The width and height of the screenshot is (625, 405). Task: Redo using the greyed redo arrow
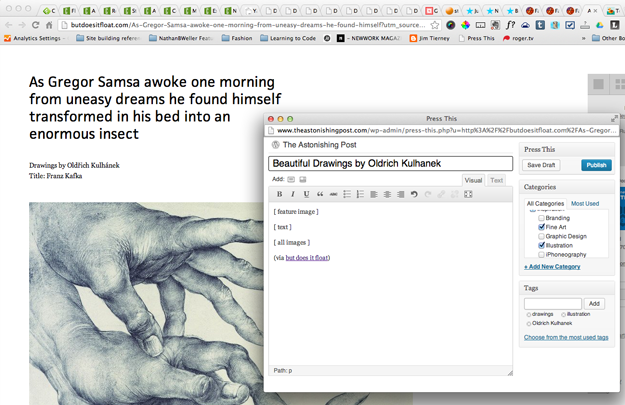click(x=428, y=194)
